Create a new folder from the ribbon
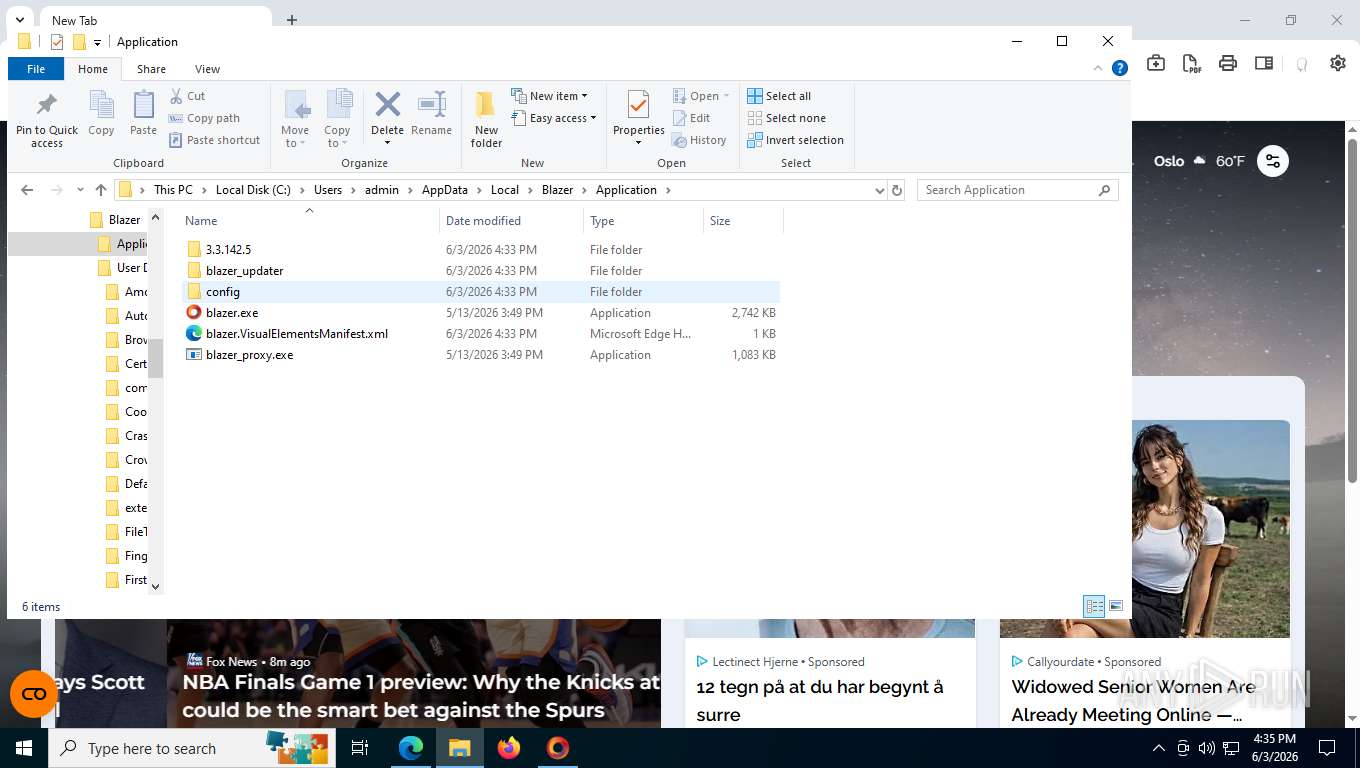The image size is (1360, 768). [486, 120]
